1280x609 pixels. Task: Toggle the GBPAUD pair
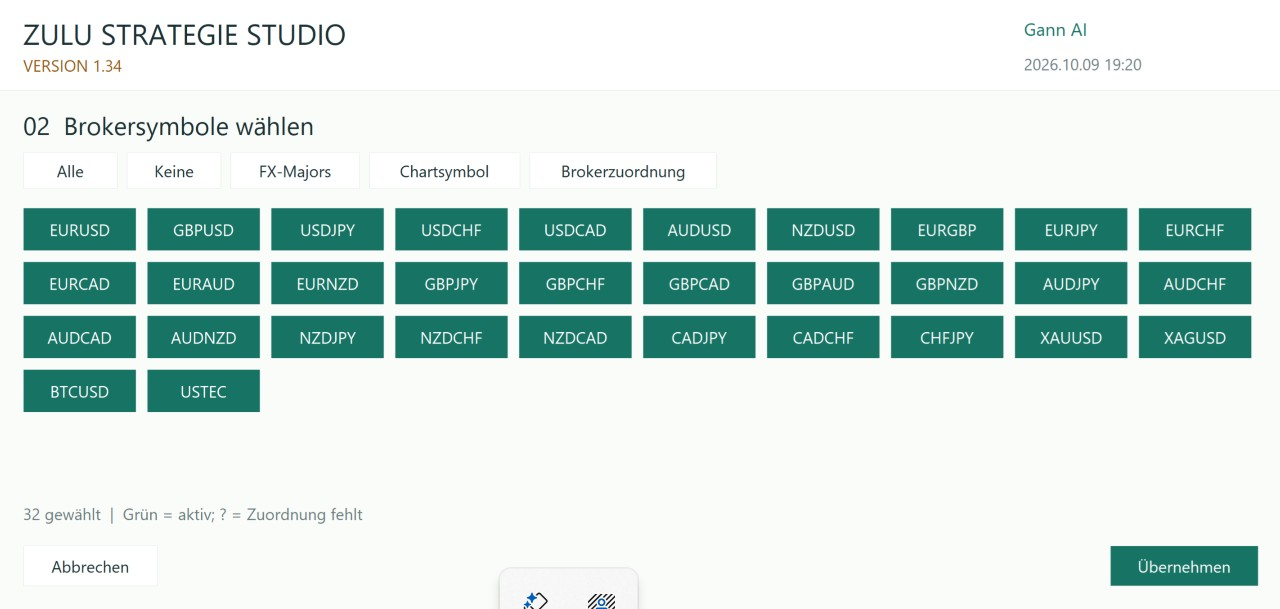824,284
